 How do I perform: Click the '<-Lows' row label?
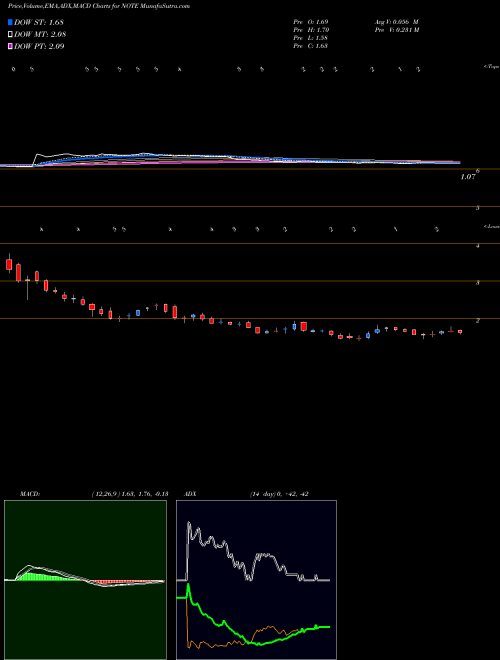(492, 226)
